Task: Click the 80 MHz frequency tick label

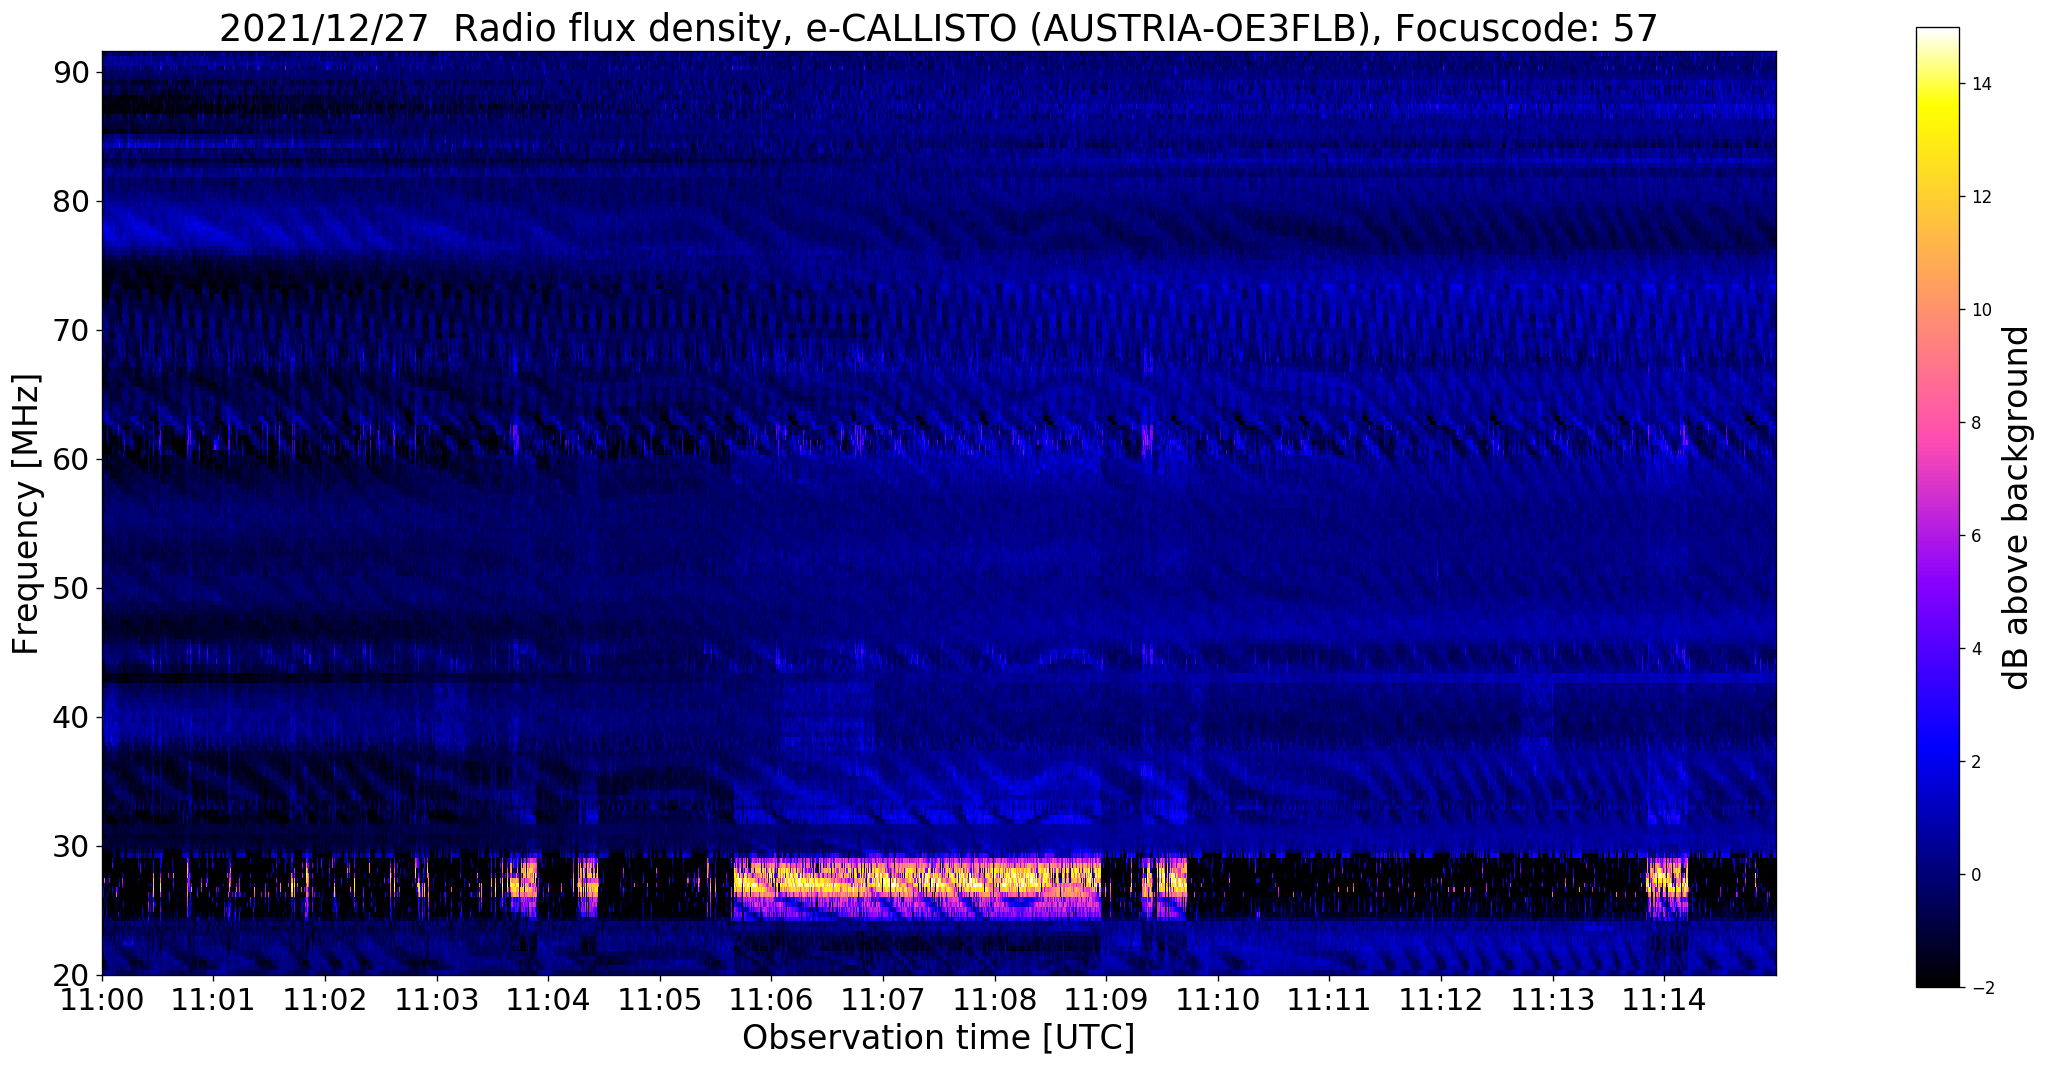Action: tap(69, 201)
